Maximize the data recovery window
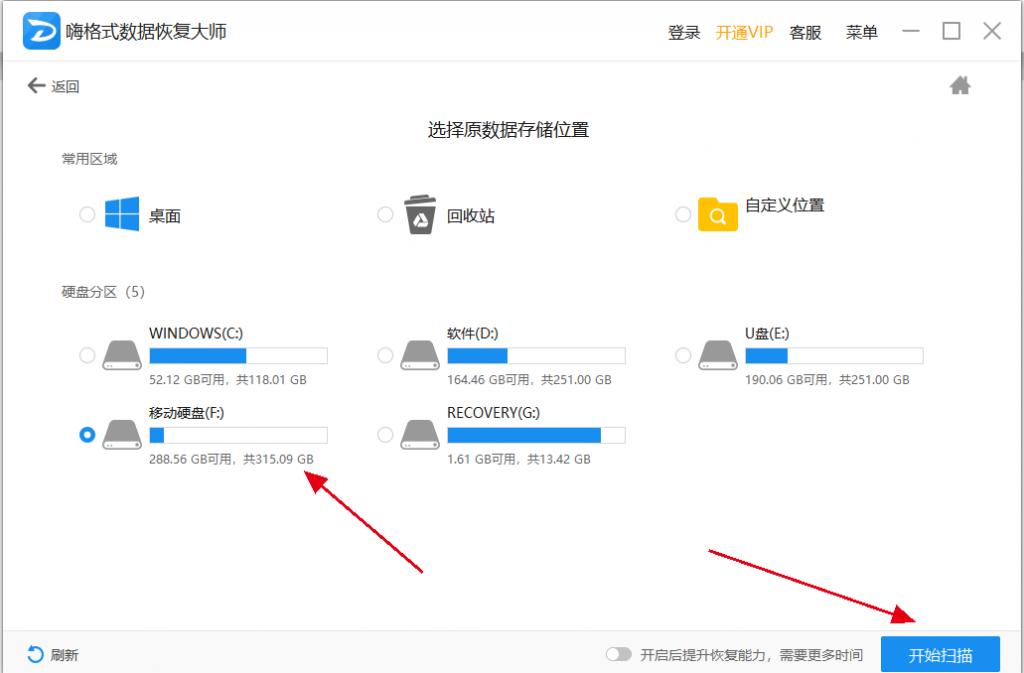 951,31
